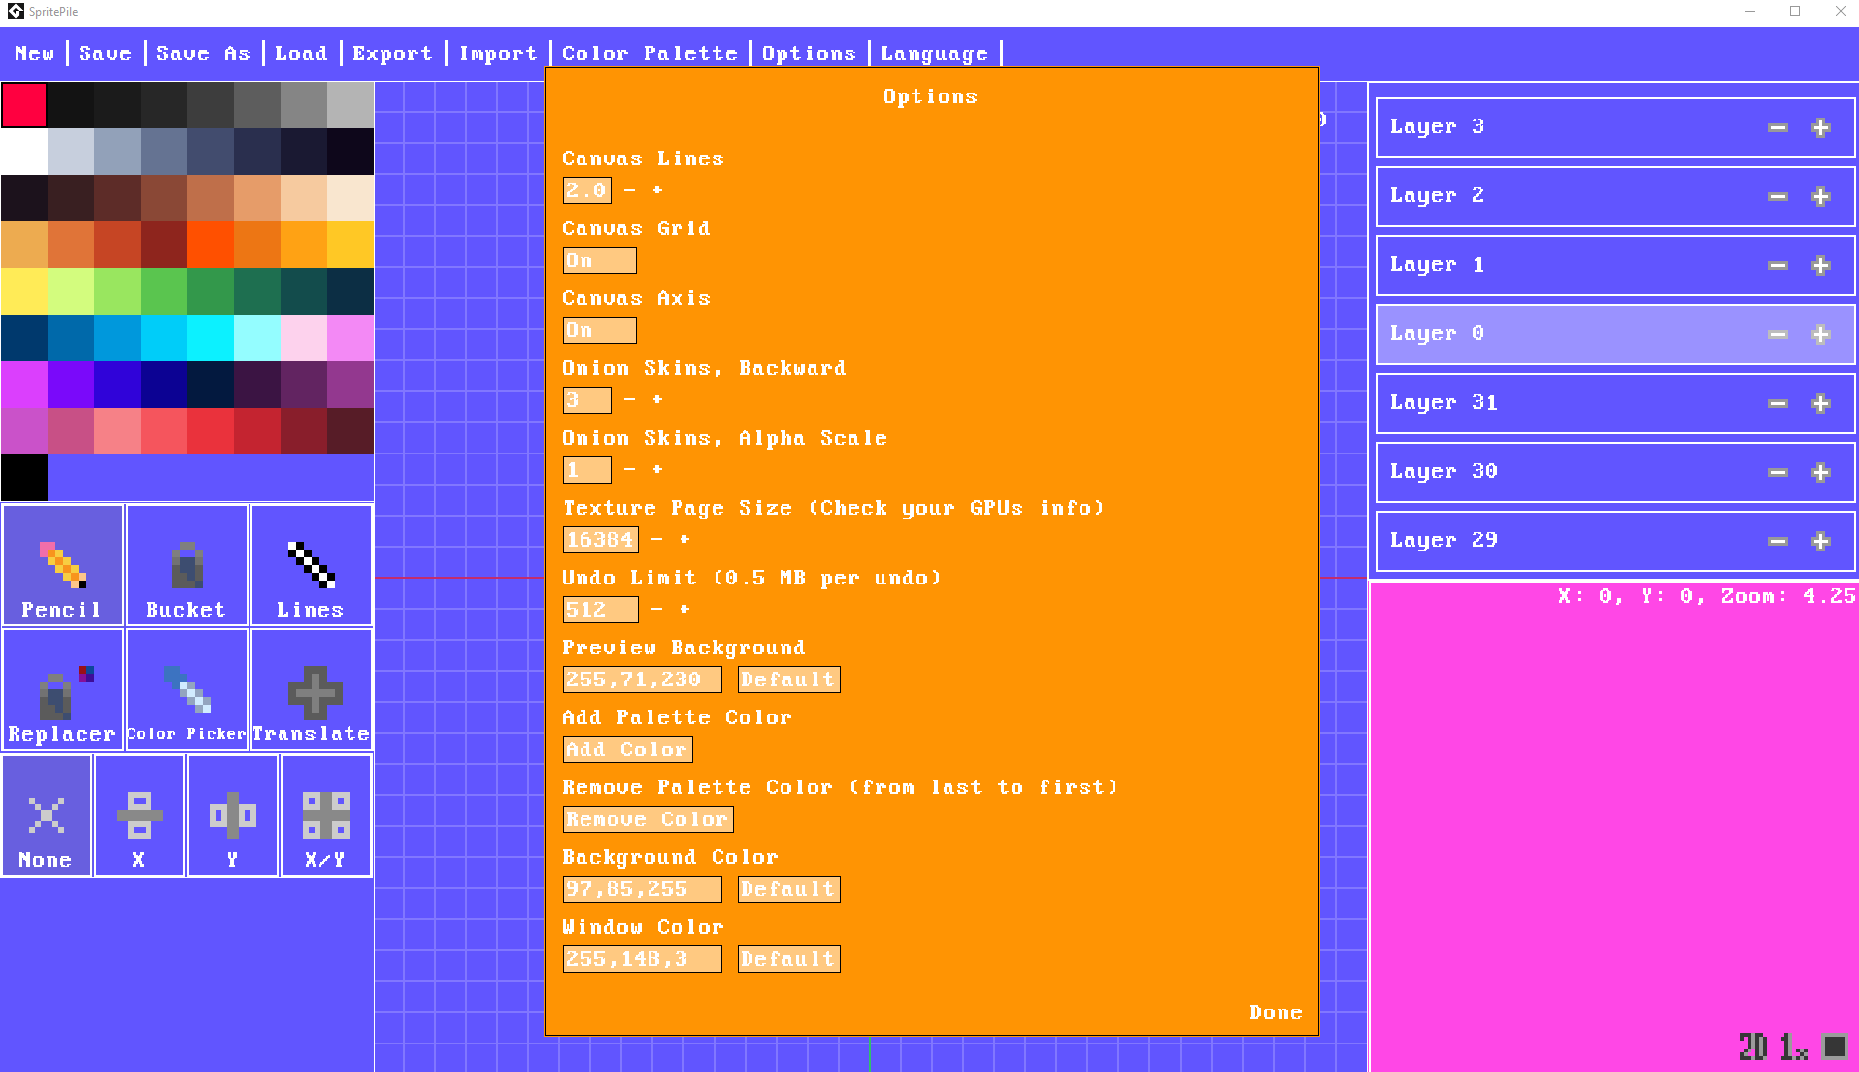Toggle the Canvas Axis On button
The image size is (1859, 1072).
click(599, 331)
